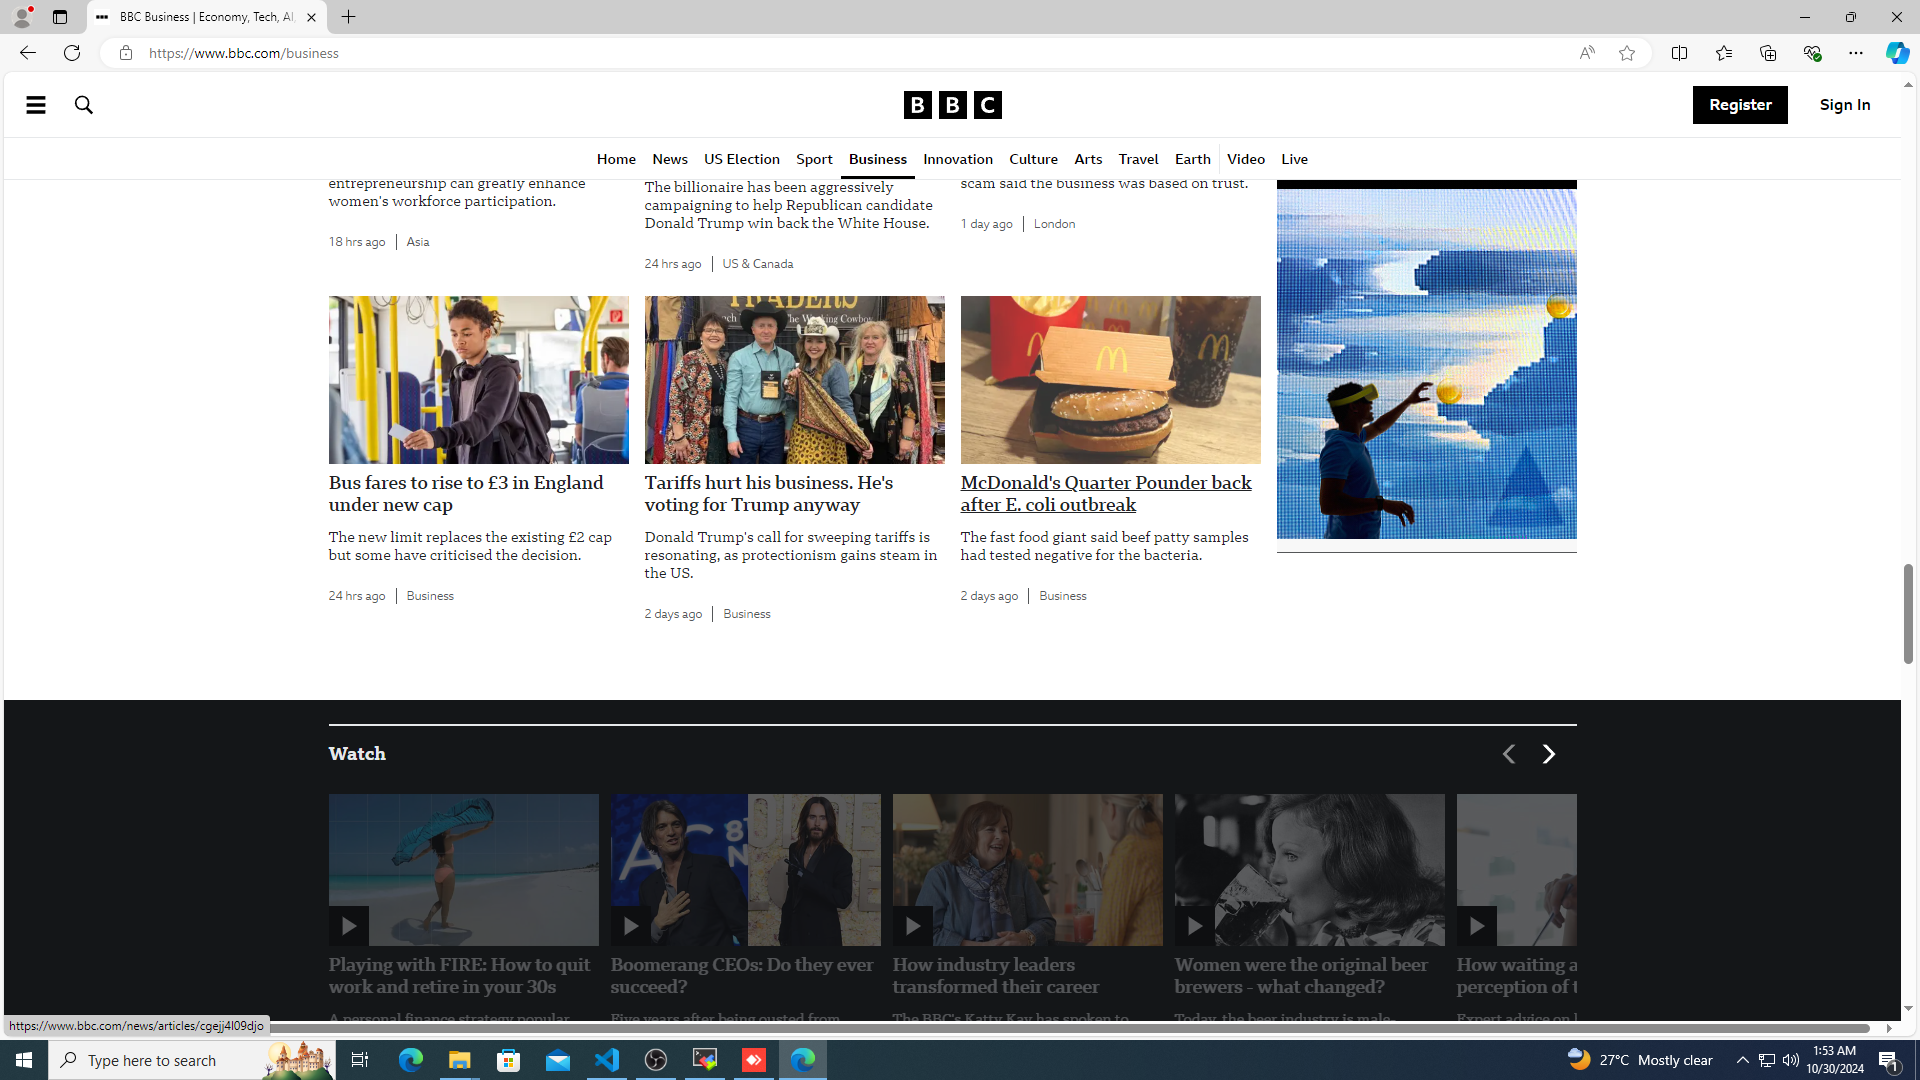Open Culture section
This screenshot has width=1920, height=1080.
point(1033,159)
